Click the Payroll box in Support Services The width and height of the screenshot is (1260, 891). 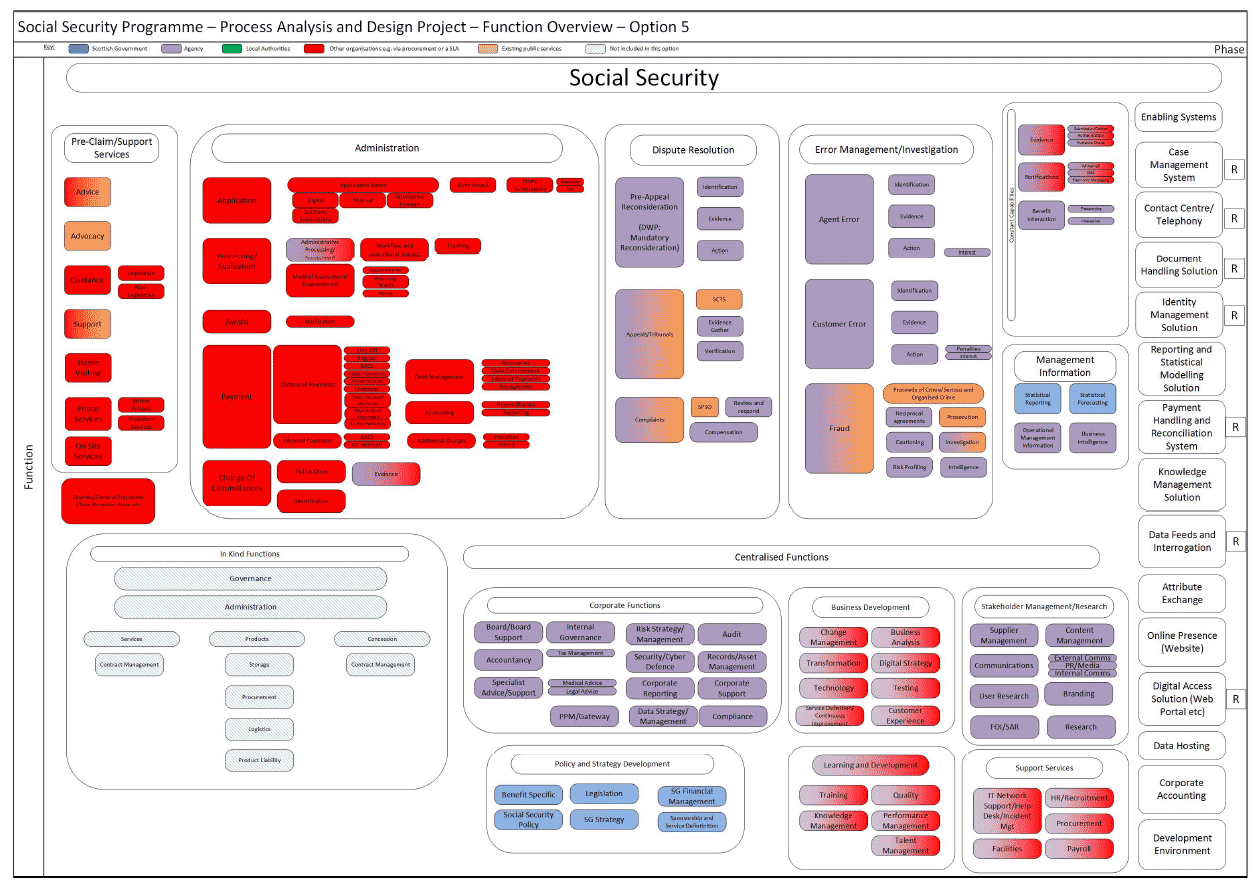tap(1079, 849)
